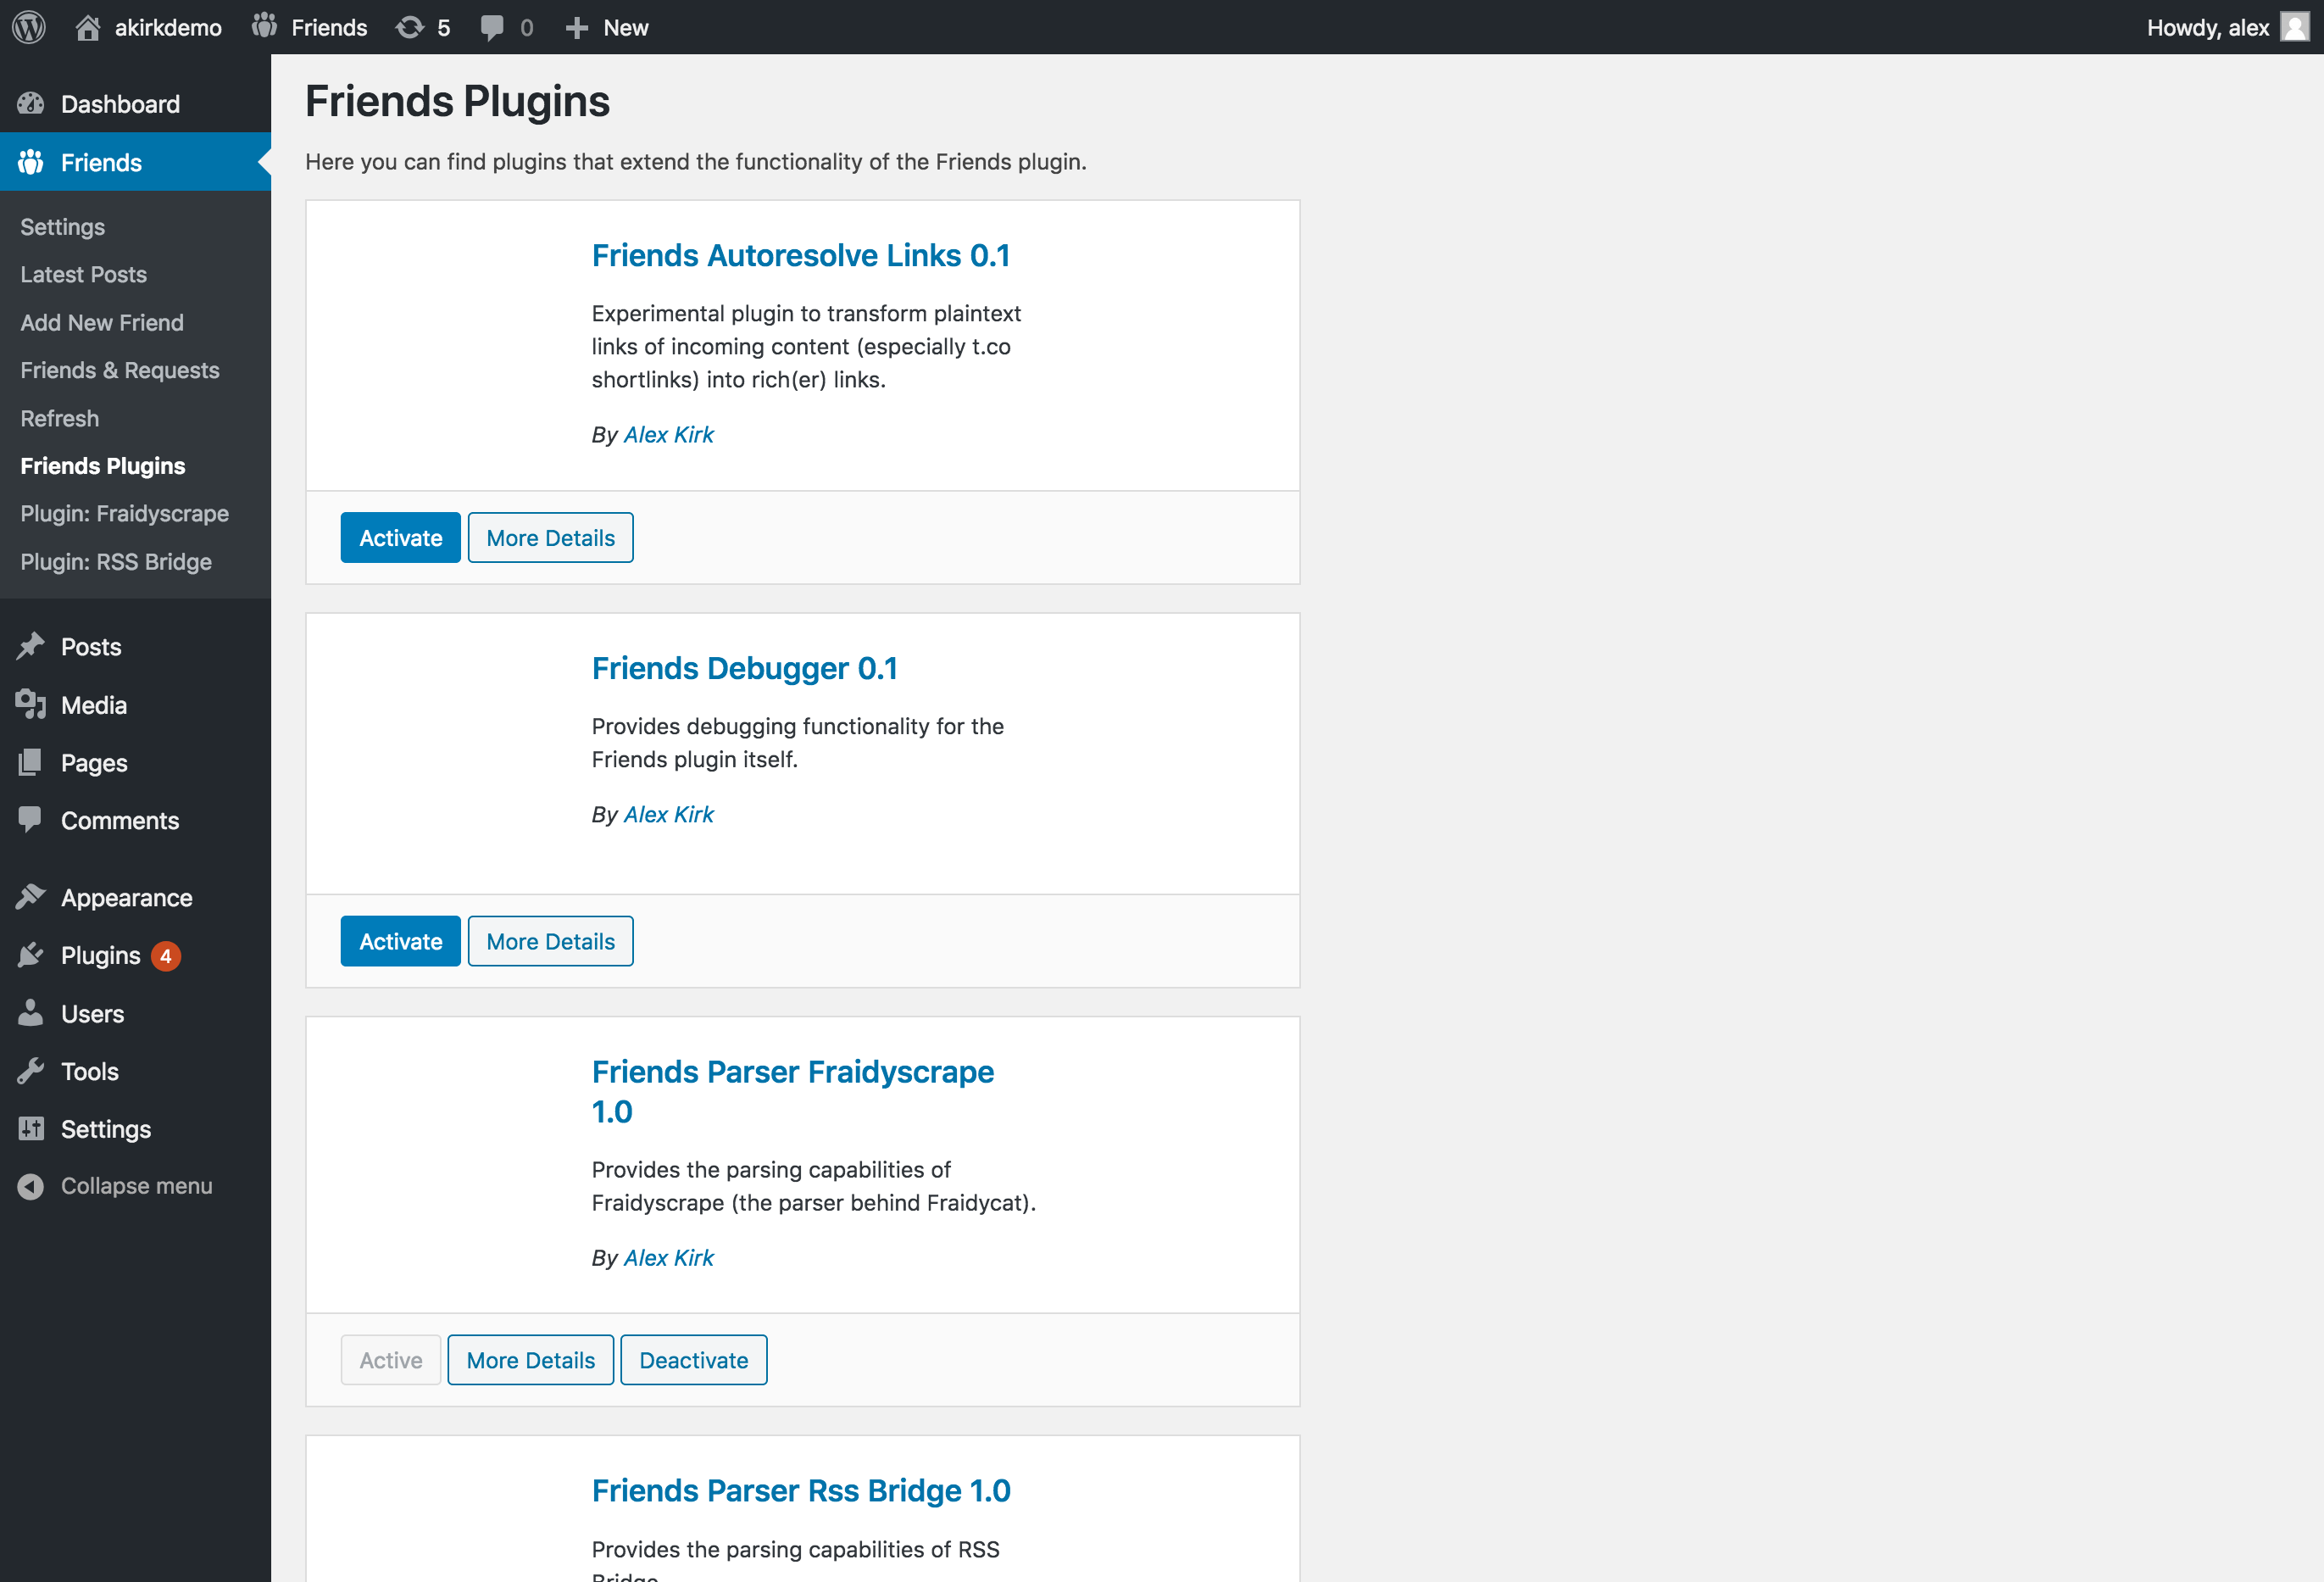Click the Media icon in sidebar
The width and height of the screenshot is (2324, 1582).
click(31, 705)
